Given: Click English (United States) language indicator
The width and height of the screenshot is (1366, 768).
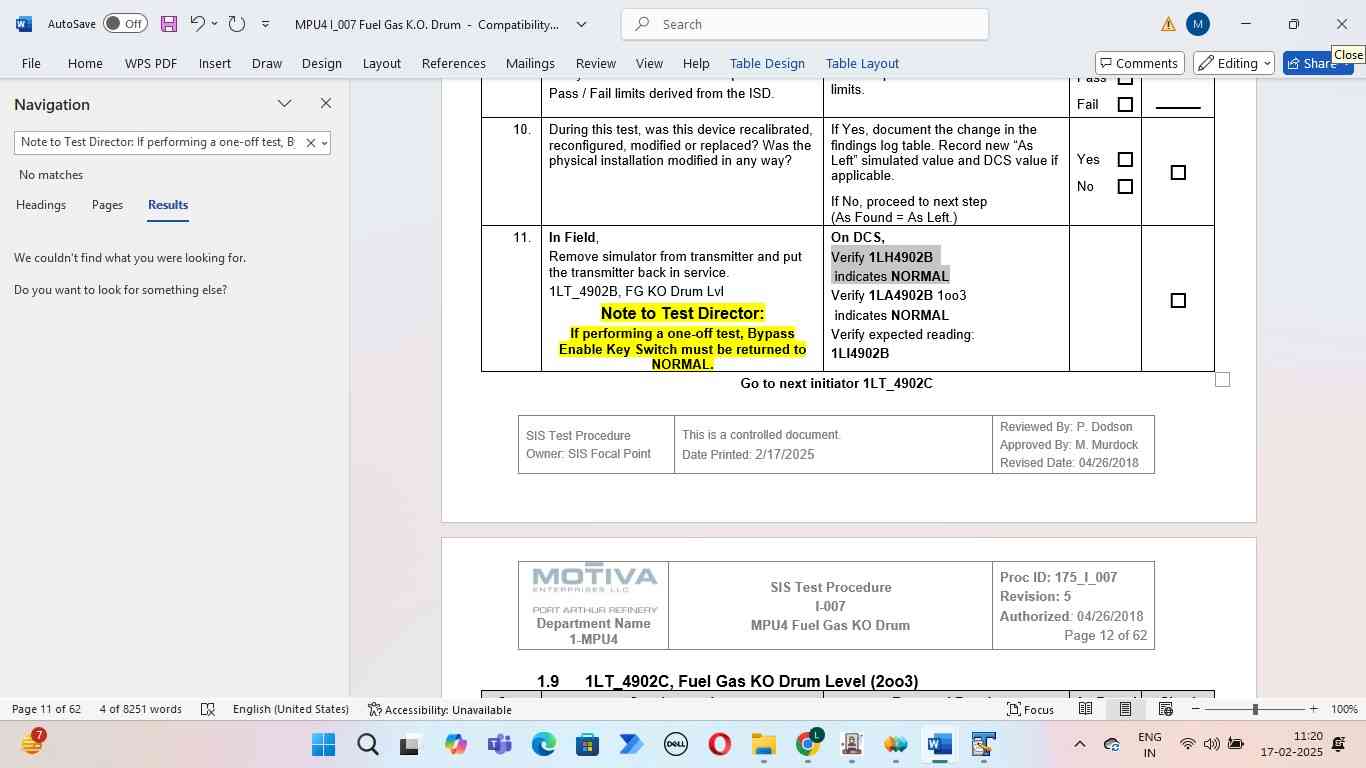Looking at the screenshot, I should (291, 709).
